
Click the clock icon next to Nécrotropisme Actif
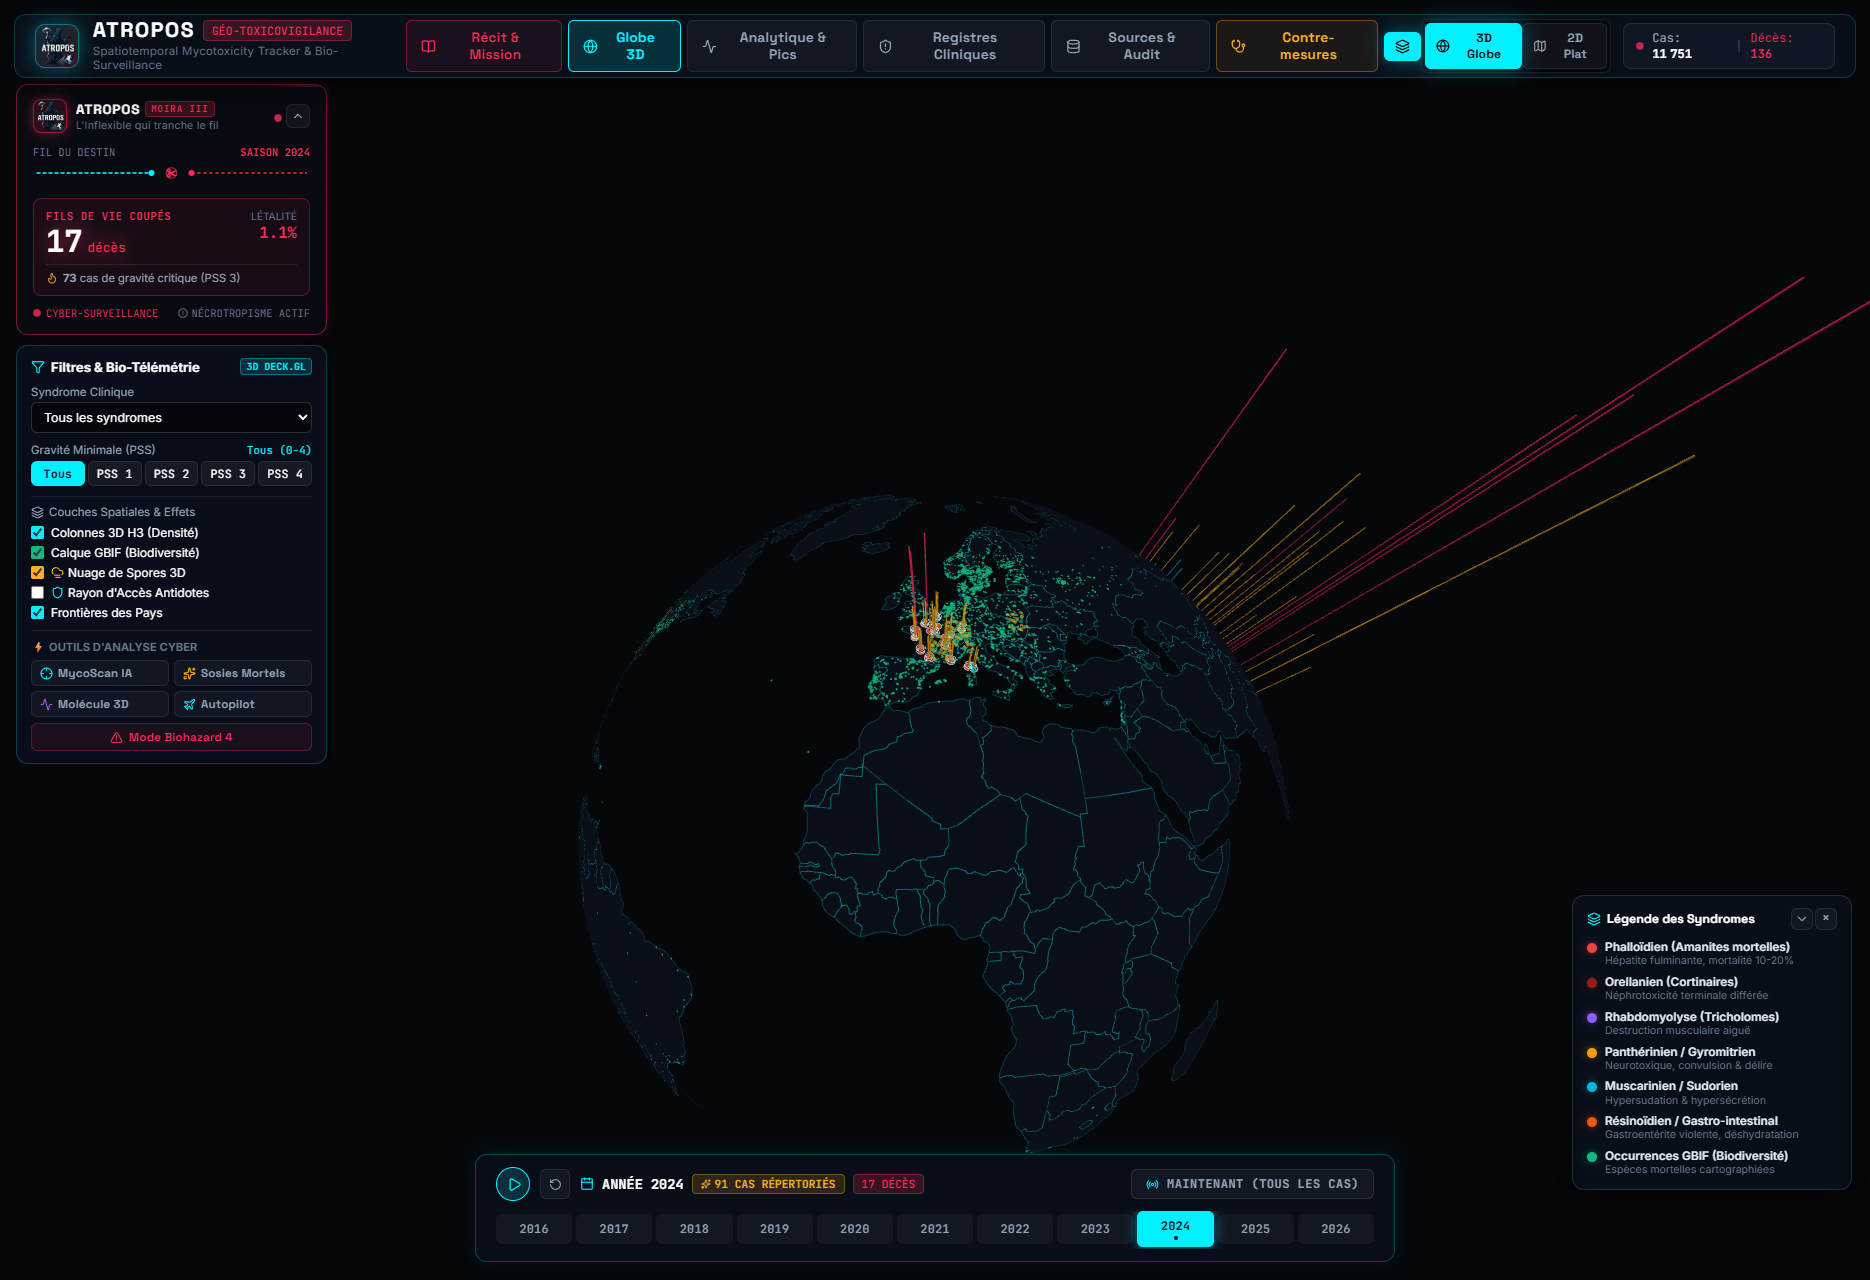[x=183, y=313]
